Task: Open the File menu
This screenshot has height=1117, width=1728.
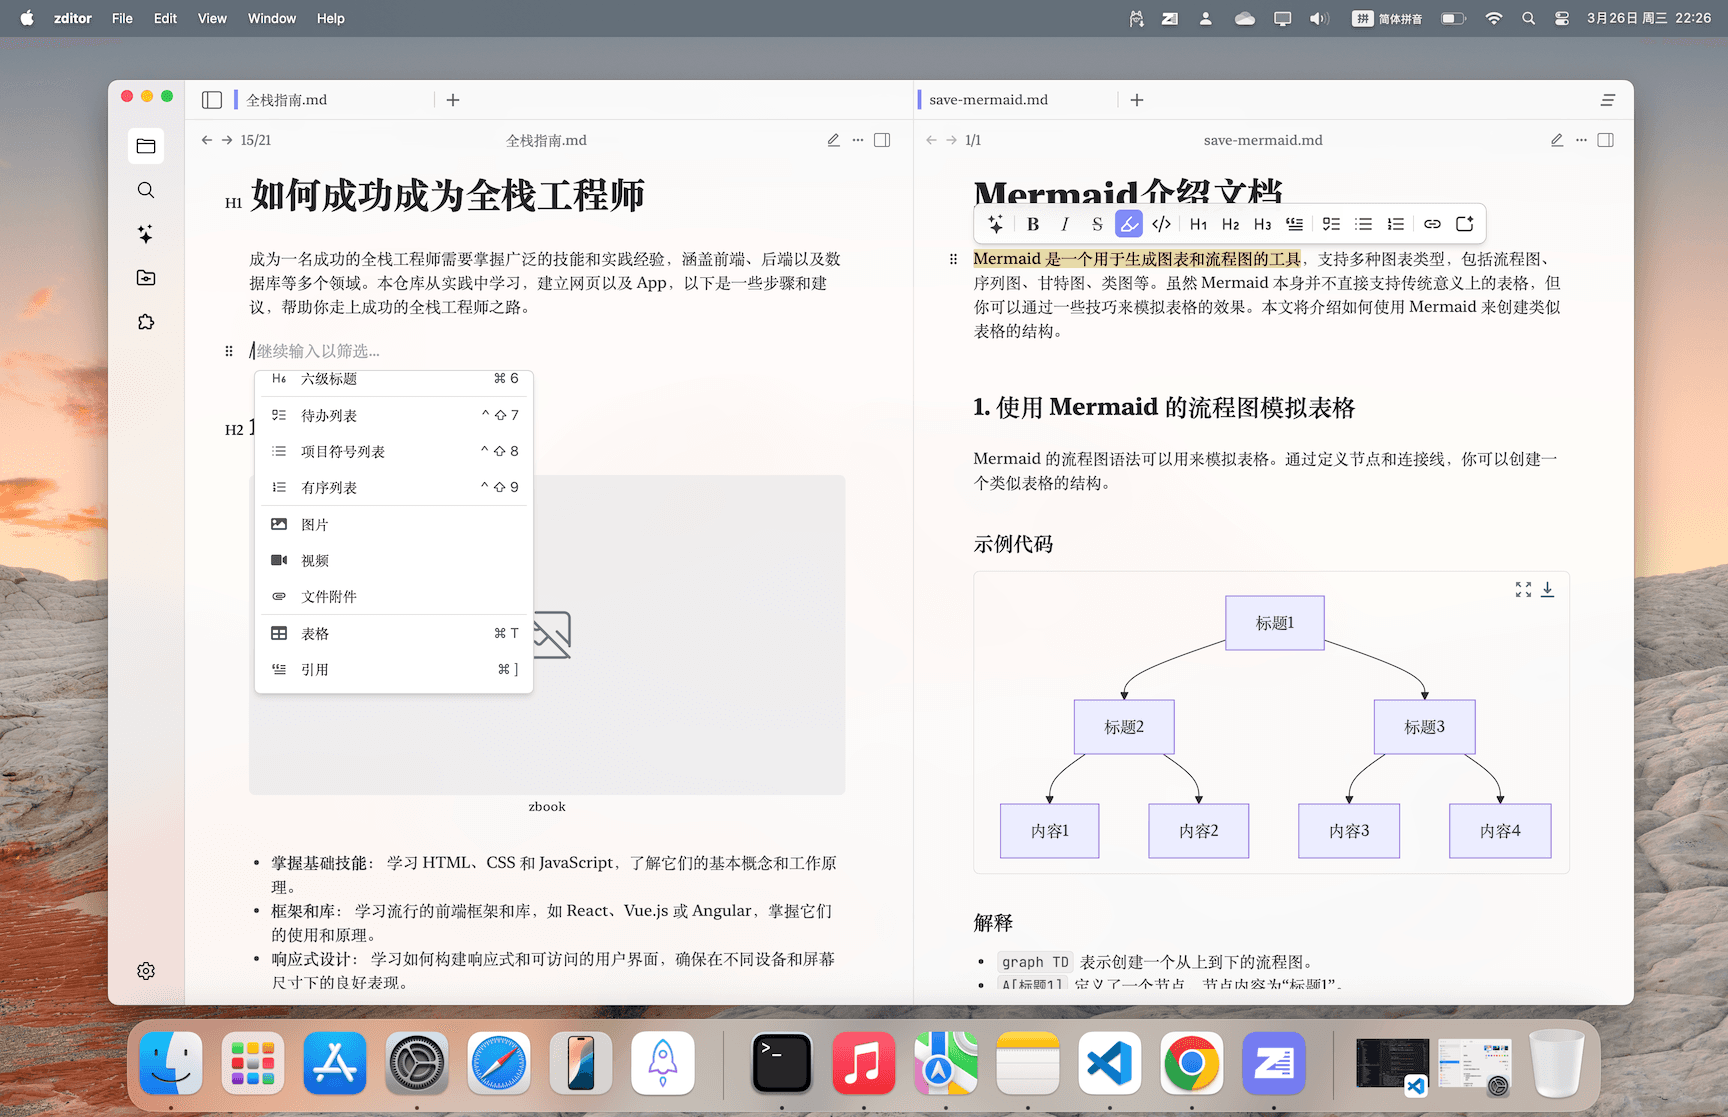Action: [122, 18]
